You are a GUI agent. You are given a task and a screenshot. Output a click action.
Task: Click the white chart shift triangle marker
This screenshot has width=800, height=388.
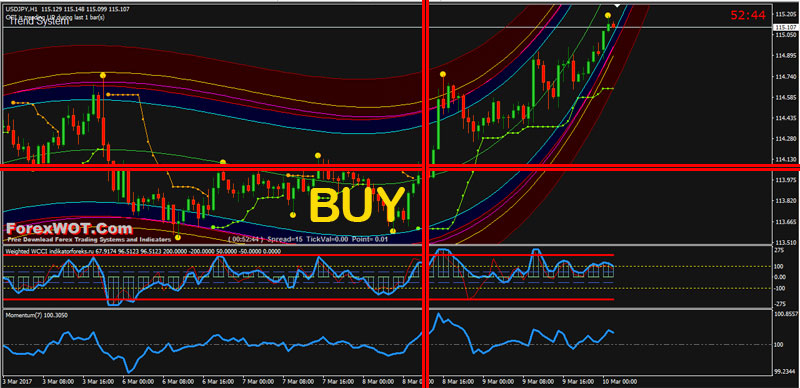click(617, 5)
